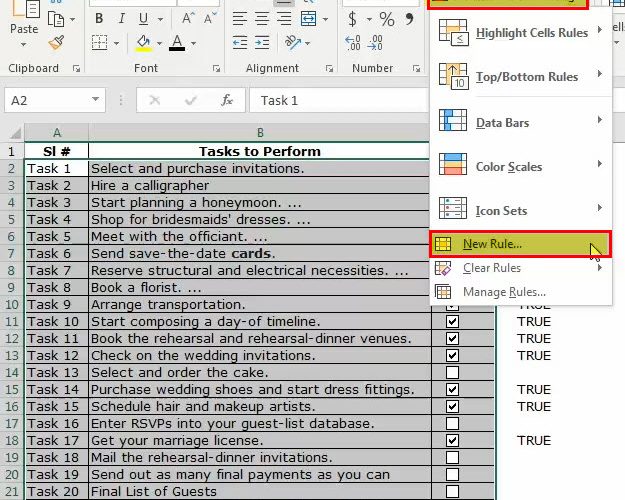Click the Format Painter brush
The width and height of the screenshot is (625, 500).
click(x=57, y=43)
